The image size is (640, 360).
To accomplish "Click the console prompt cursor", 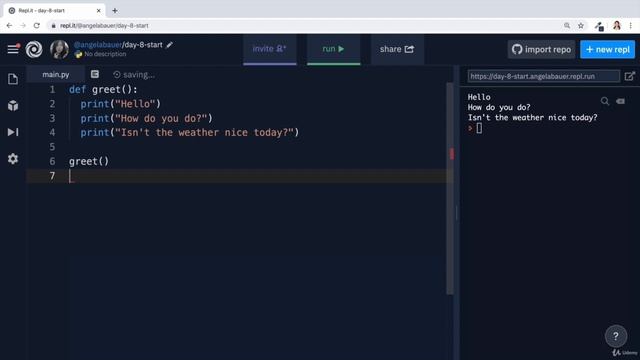I will pyautogui.click(x=479, y=128).
